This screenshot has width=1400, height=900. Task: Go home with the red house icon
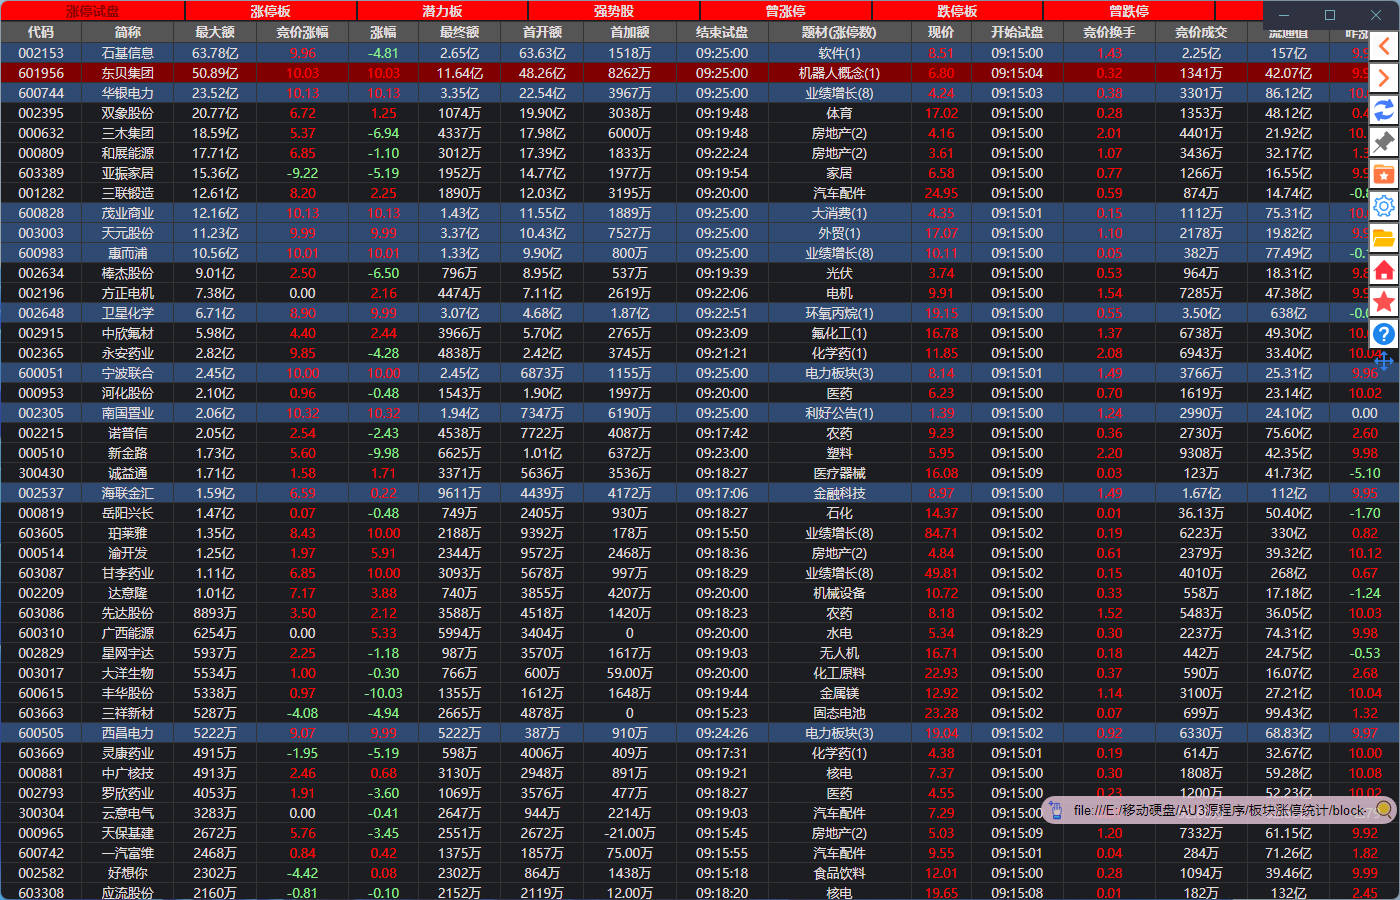coord(1384,270)
